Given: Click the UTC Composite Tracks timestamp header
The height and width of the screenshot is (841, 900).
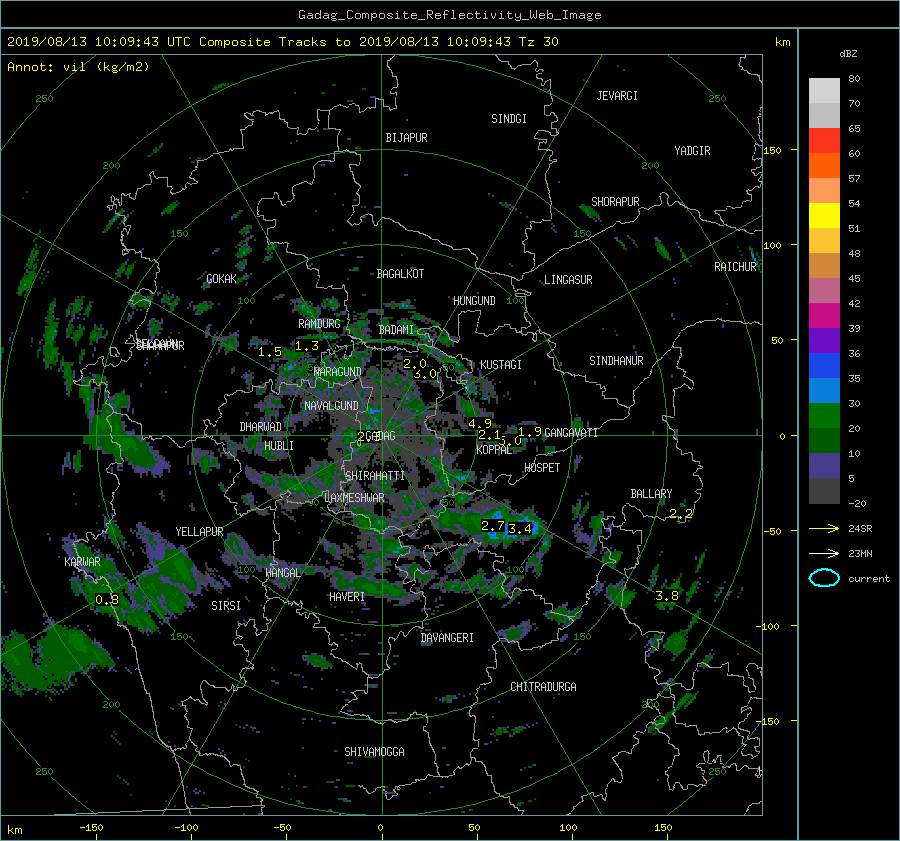Looking at the screenshot, I should click(x=282, y=42).
